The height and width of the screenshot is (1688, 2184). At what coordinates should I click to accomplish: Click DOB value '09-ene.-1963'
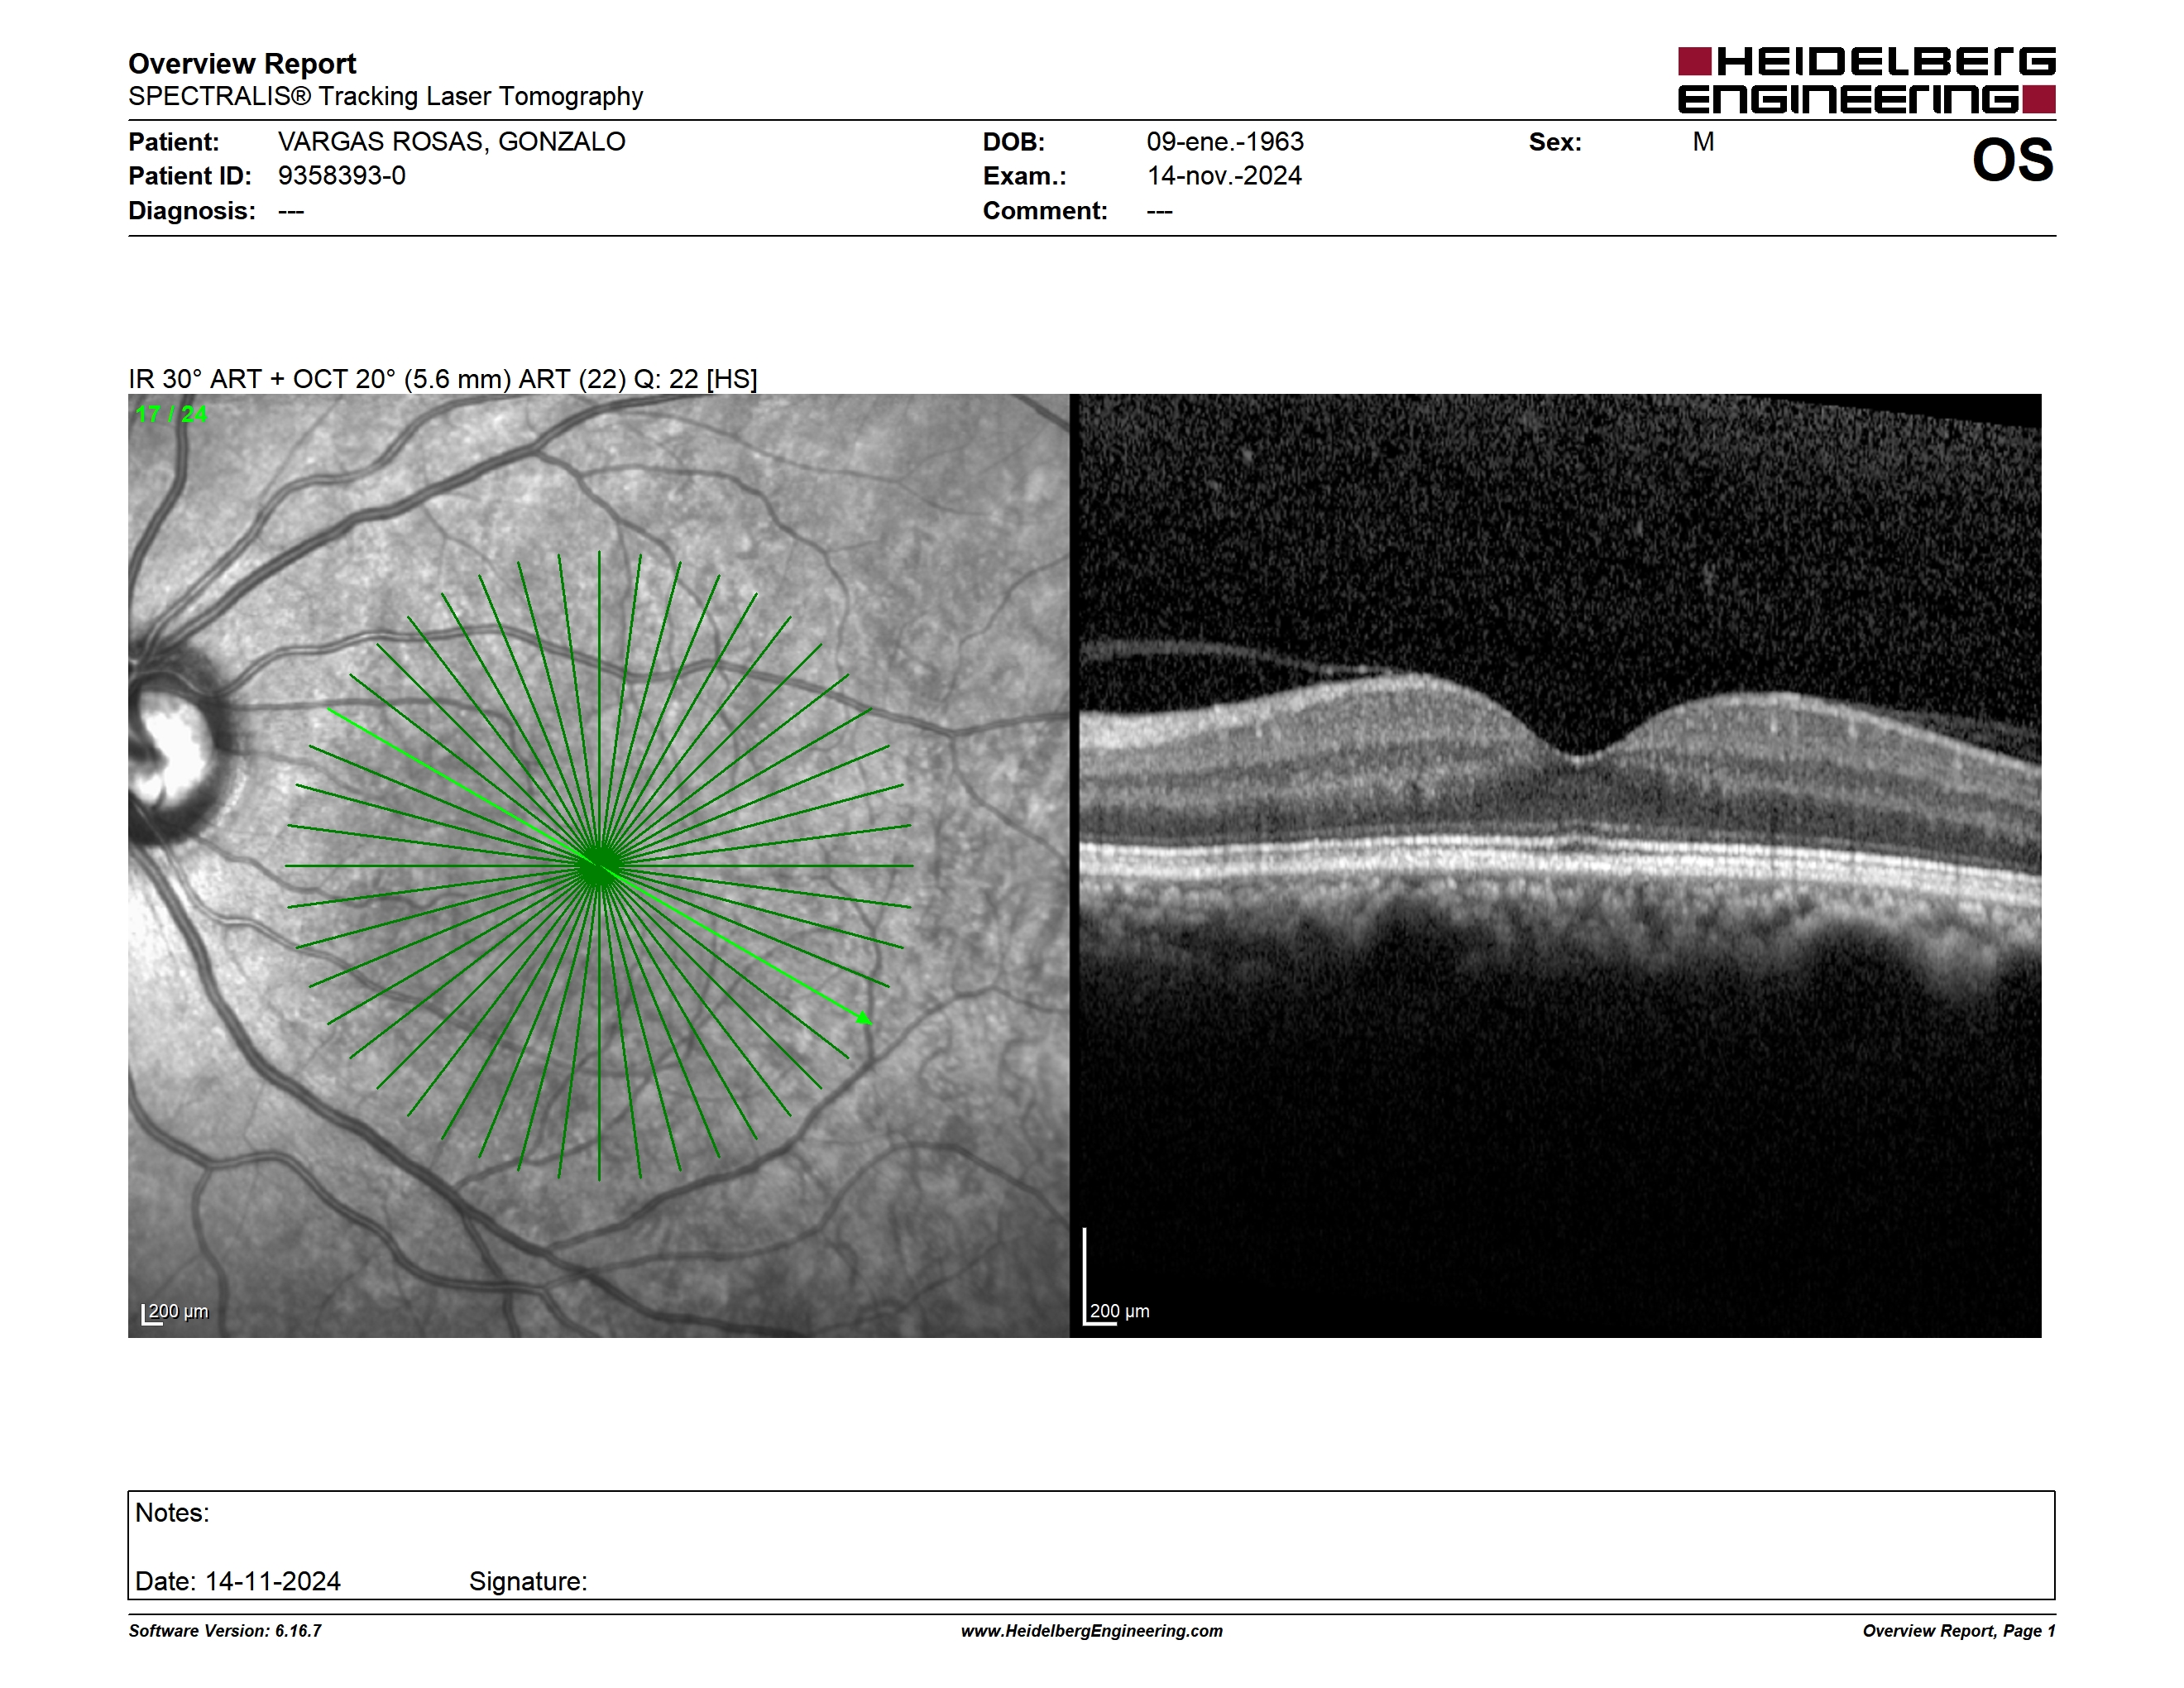1225,142
